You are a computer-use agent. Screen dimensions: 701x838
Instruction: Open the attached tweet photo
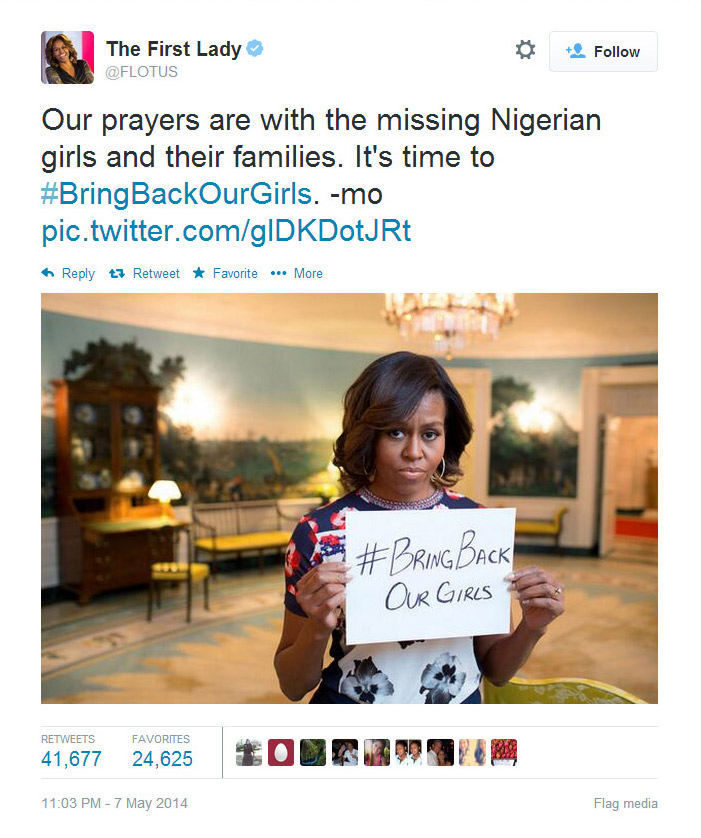349,498
